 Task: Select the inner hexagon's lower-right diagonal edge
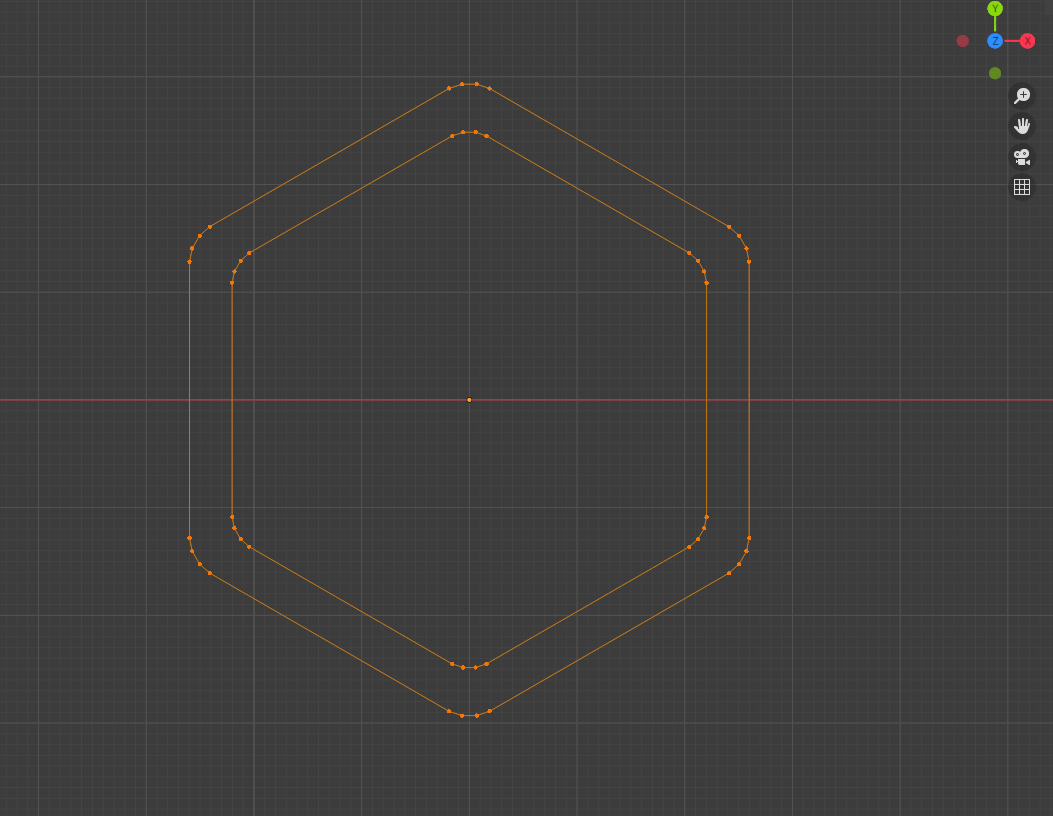pyautogui.click(x=588, y=606)
